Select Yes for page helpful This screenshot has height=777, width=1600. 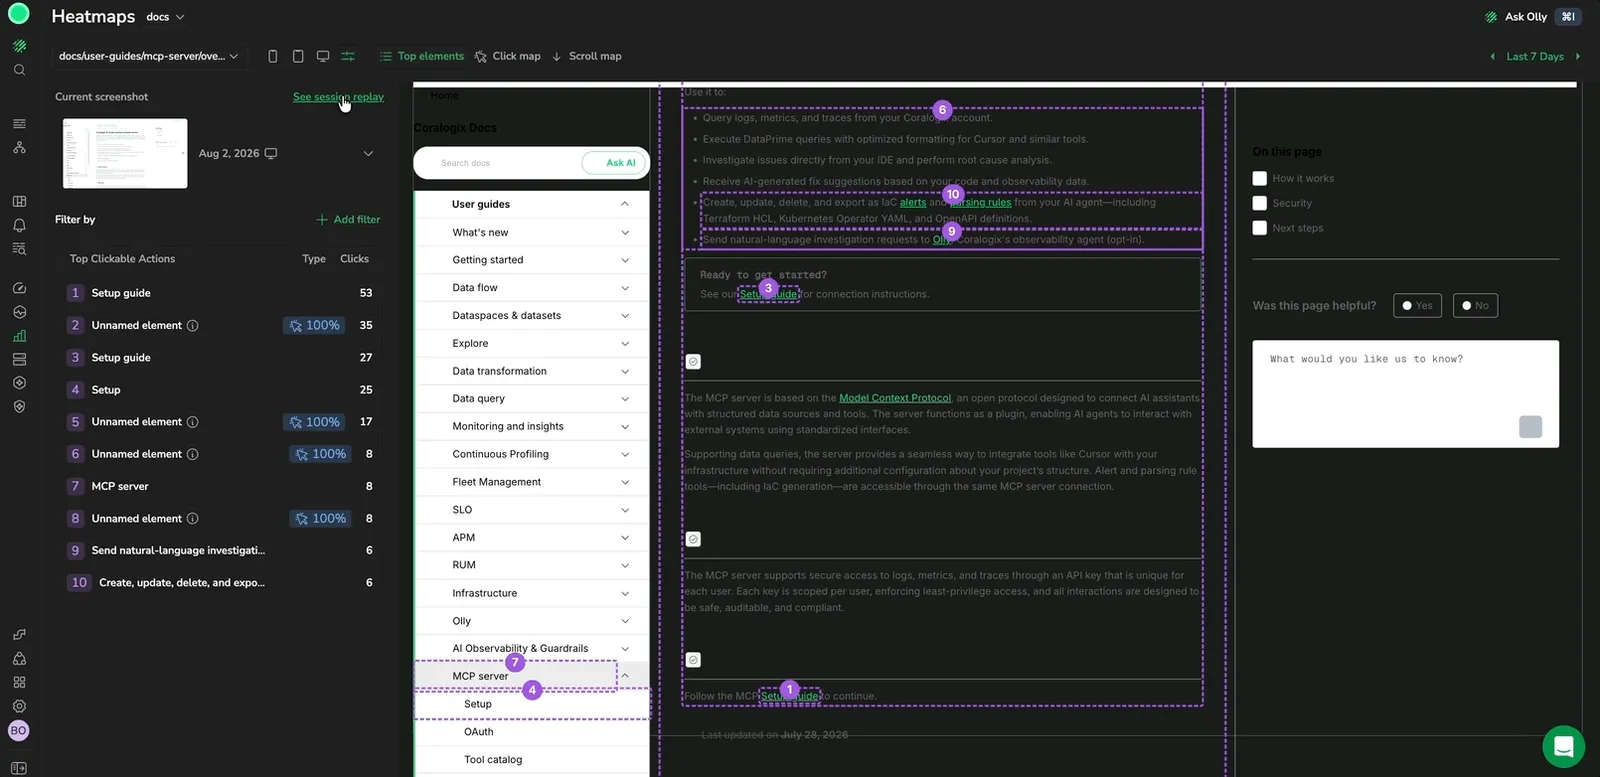[x=1417, y=306]
